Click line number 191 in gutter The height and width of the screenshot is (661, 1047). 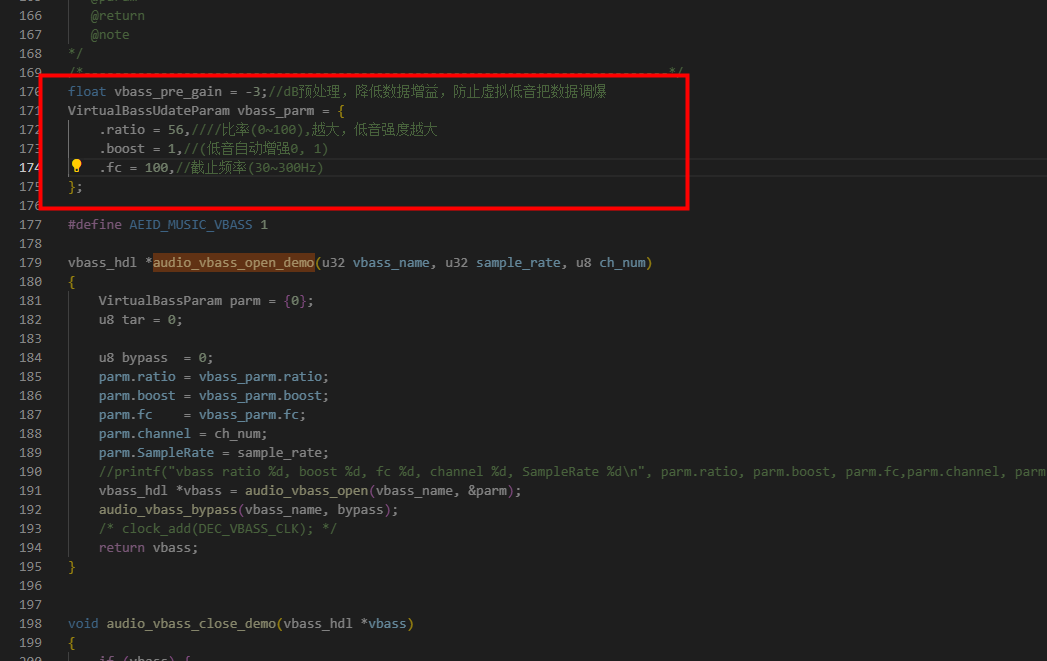[x=30, y=491]
